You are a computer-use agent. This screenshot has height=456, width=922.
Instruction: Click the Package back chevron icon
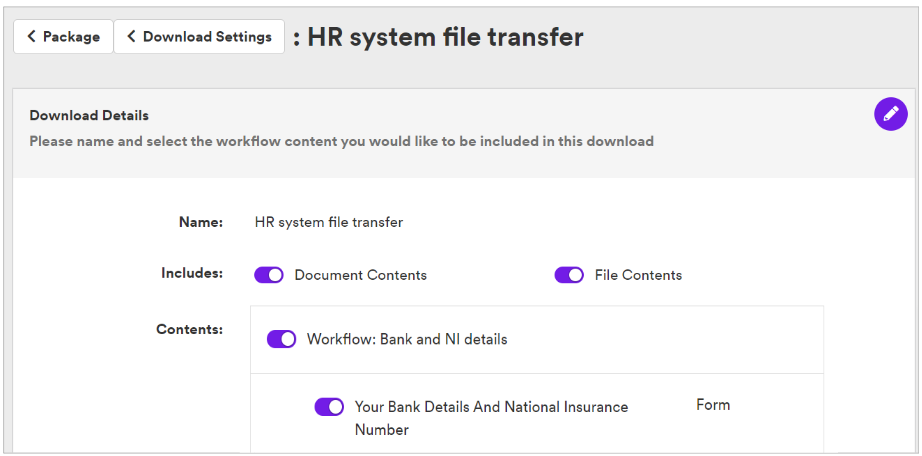[x=32, y=36]
